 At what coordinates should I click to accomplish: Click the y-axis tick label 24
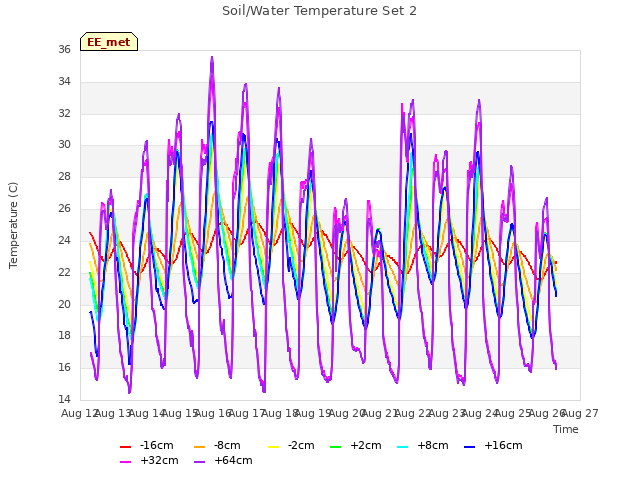click(64, 240)
